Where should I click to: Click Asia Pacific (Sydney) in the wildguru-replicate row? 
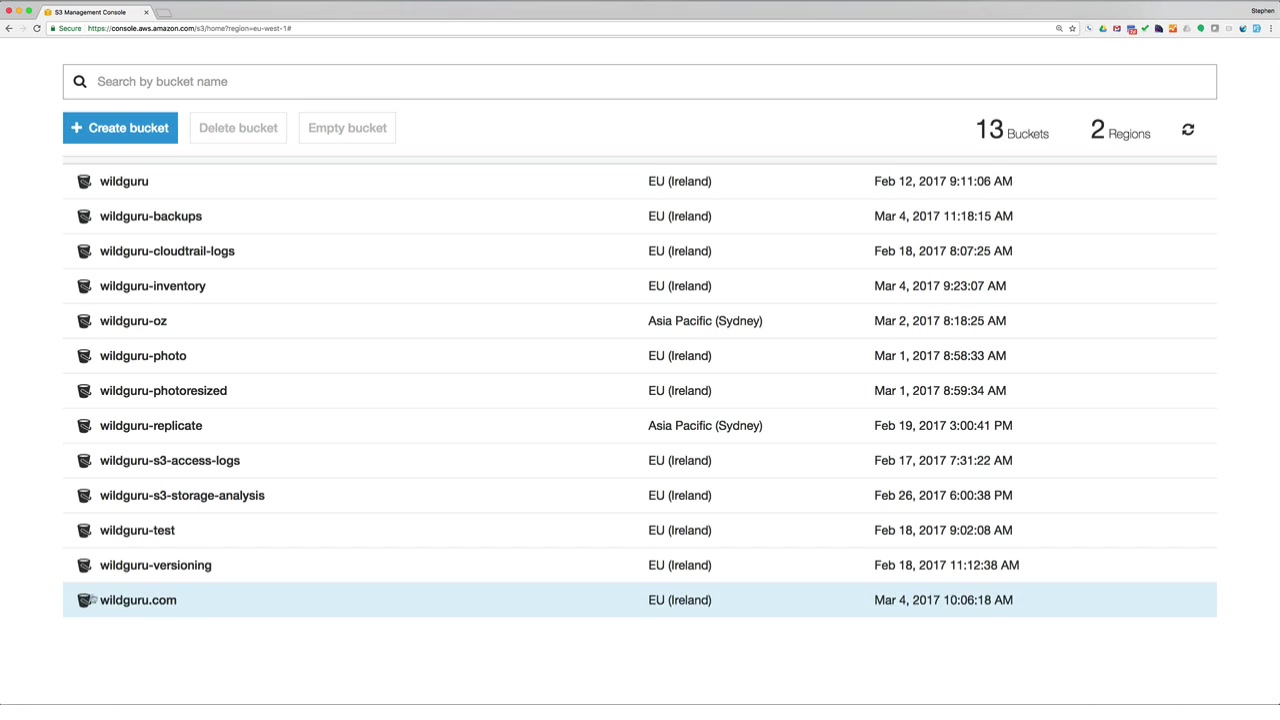[705, 426]
